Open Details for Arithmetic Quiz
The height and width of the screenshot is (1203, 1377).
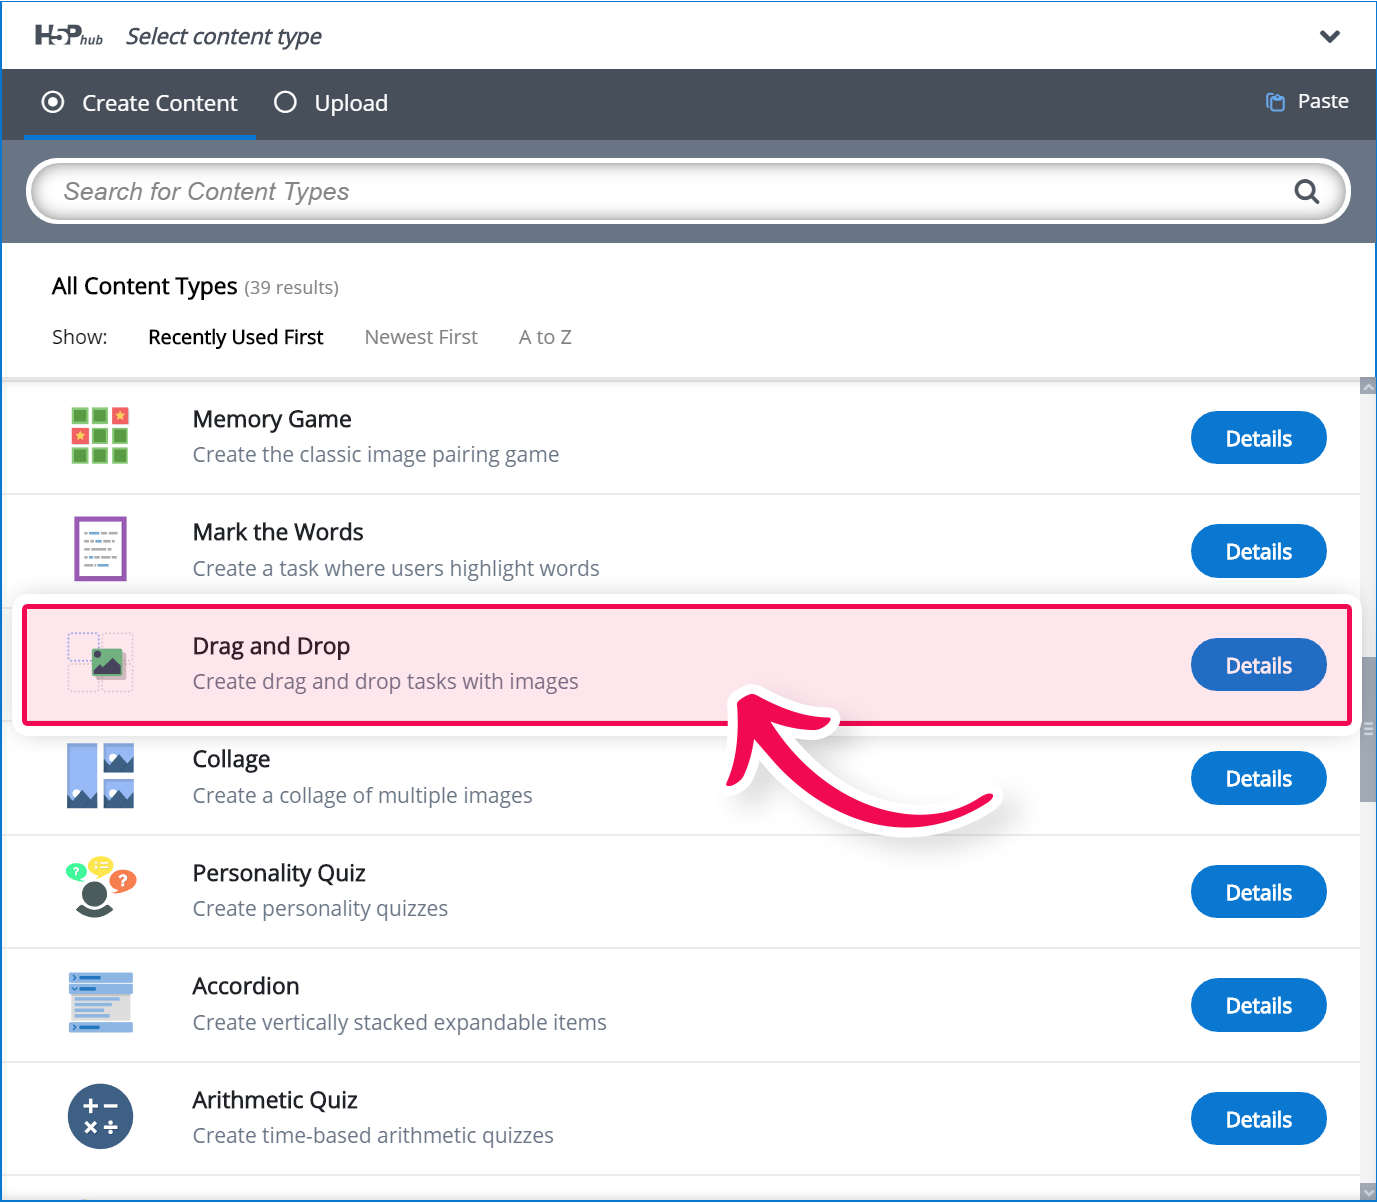[1258, 1119]
